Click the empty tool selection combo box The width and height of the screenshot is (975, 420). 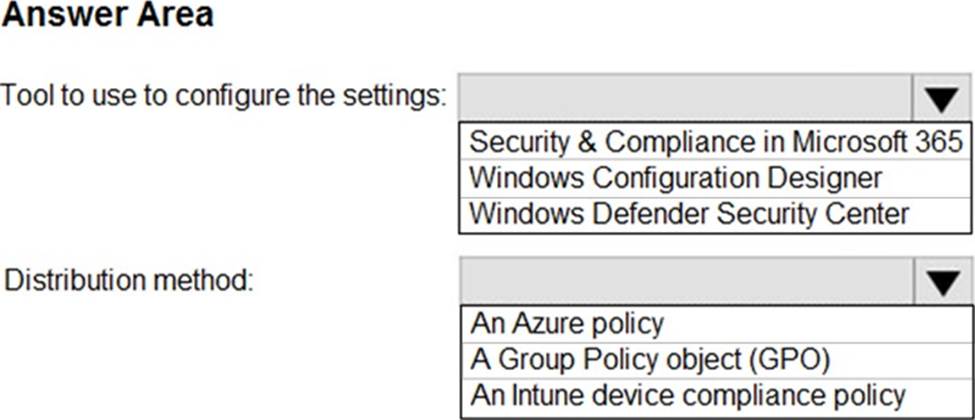pos(686,98)
